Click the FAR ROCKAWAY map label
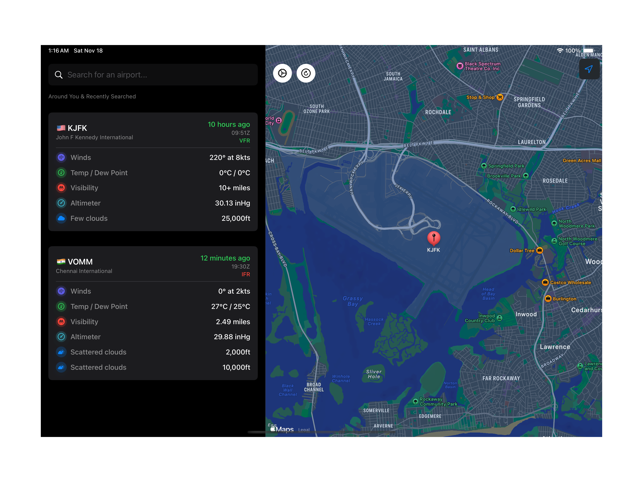Viewport: 643px width, 482px height. coord(501,378)
